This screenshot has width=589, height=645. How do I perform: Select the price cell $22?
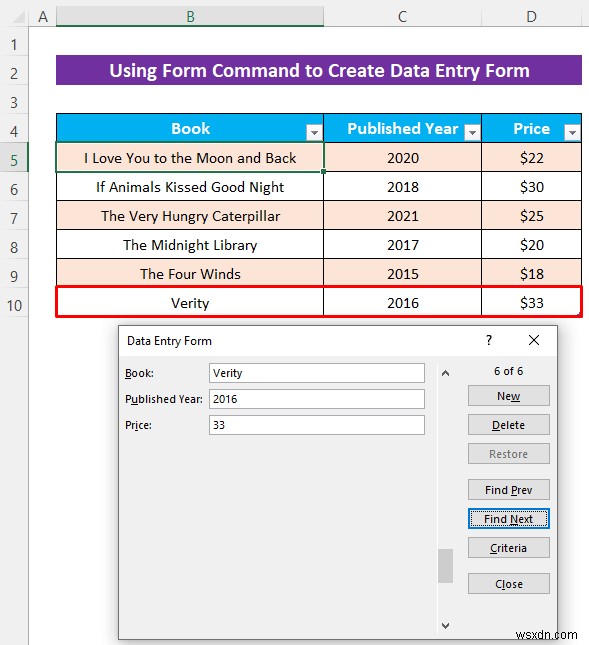[x=531, y=158]
